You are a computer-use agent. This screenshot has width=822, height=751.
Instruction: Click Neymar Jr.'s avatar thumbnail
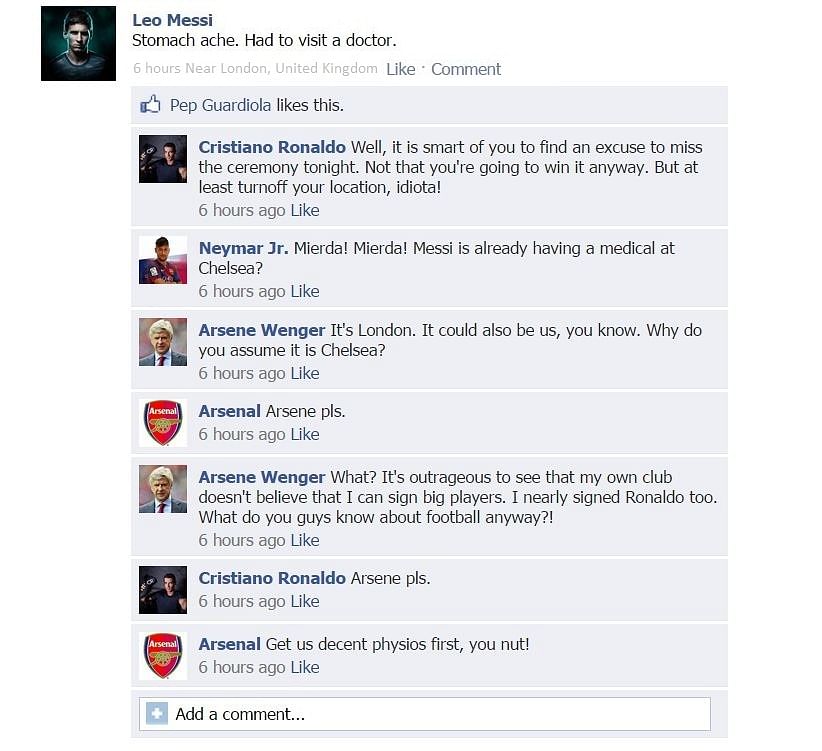click(x=163, y=260)
